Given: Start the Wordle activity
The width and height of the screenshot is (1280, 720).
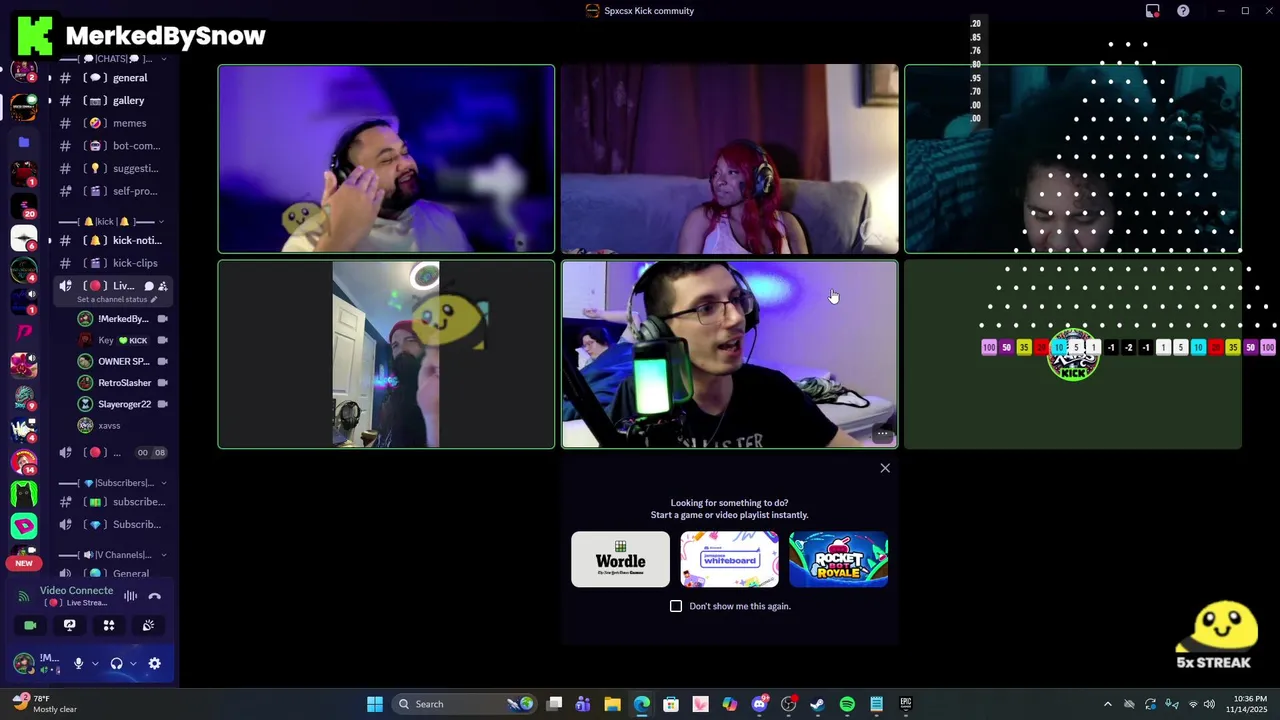Looking at the screenshot, I should point(620,559).
